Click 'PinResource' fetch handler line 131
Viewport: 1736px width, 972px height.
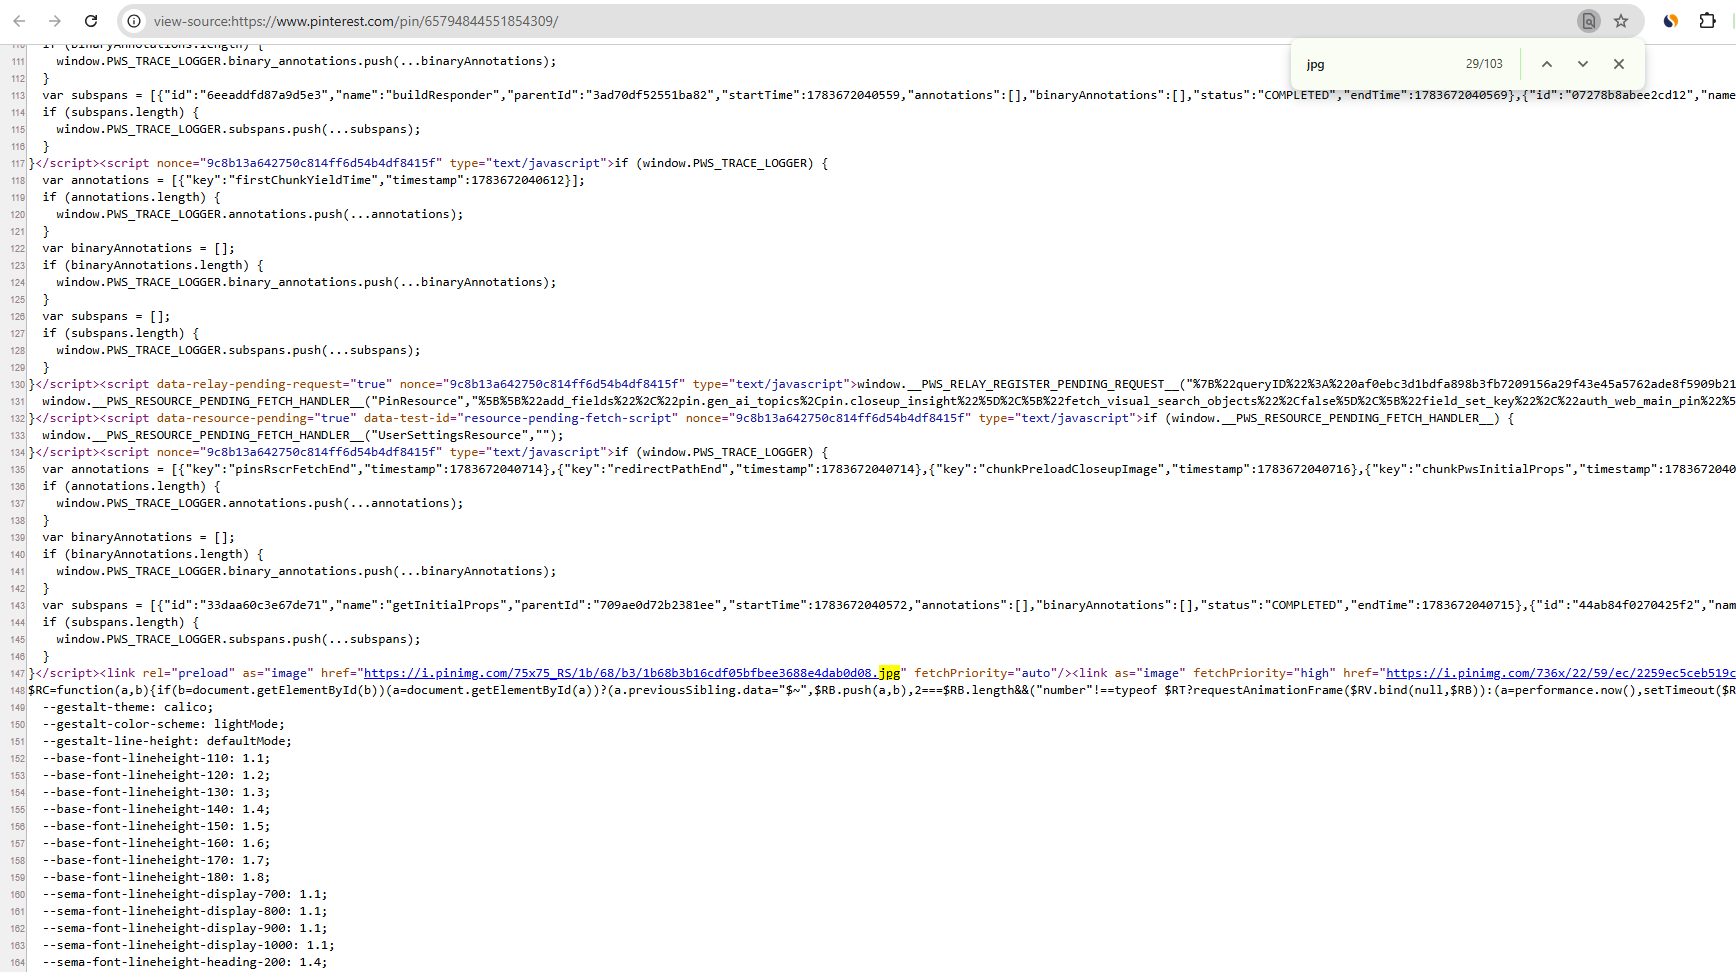coord(889,401)
